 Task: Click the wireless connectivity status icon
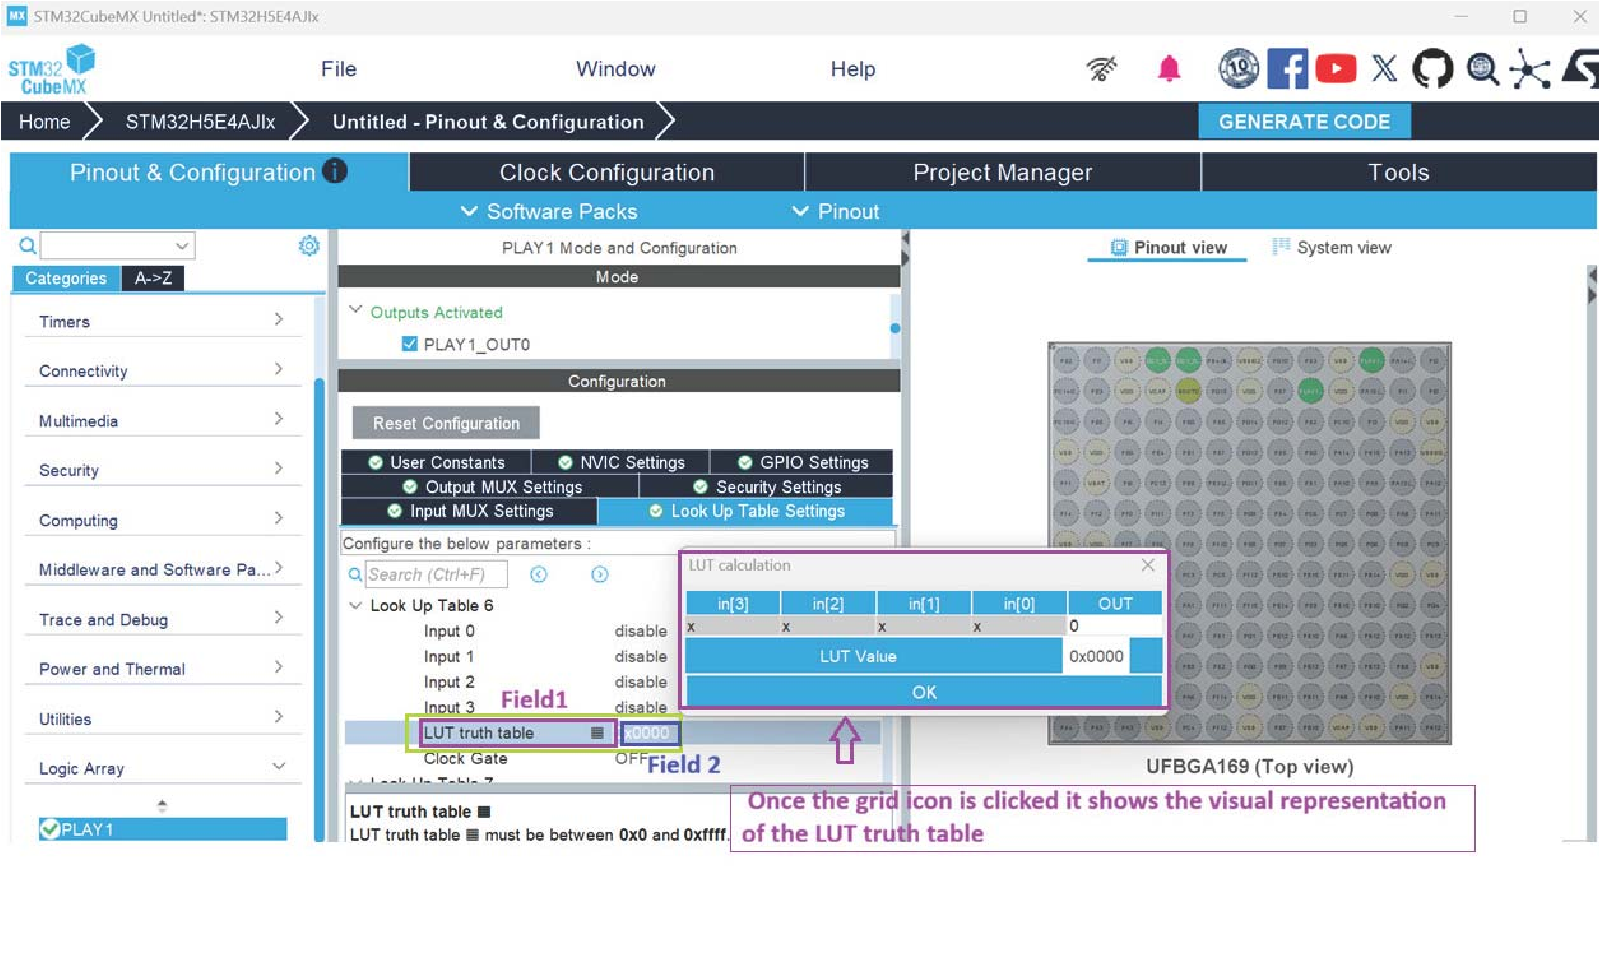(1102, 69)
